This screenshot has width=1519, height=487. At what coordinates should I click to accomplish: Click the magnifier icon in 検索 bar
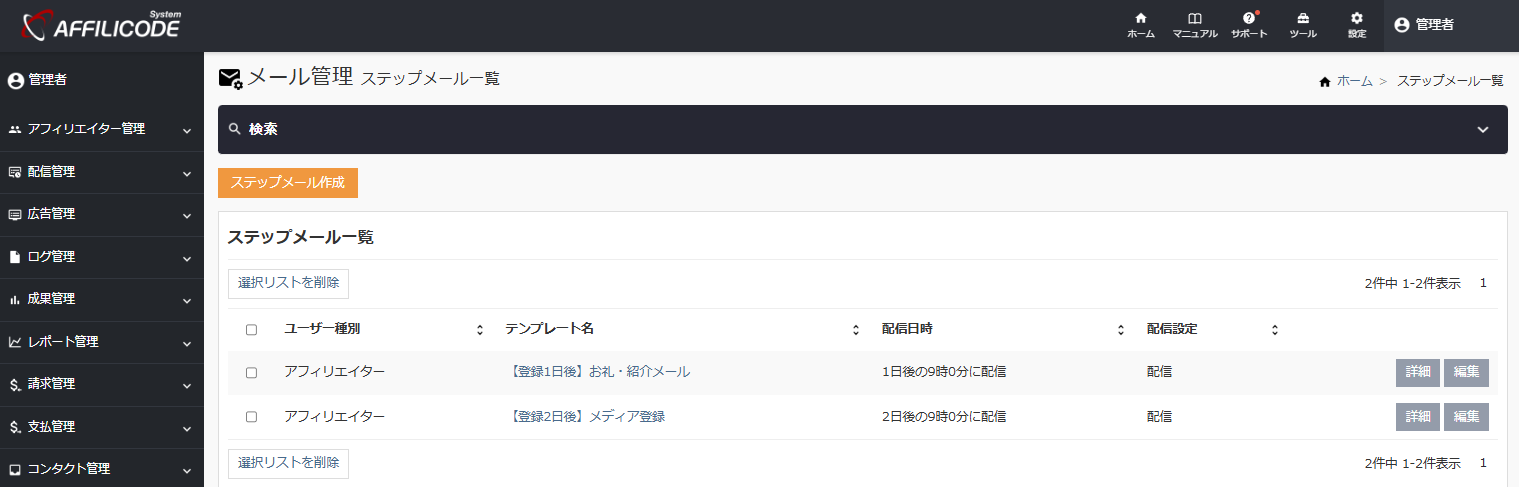pos(235,129)
